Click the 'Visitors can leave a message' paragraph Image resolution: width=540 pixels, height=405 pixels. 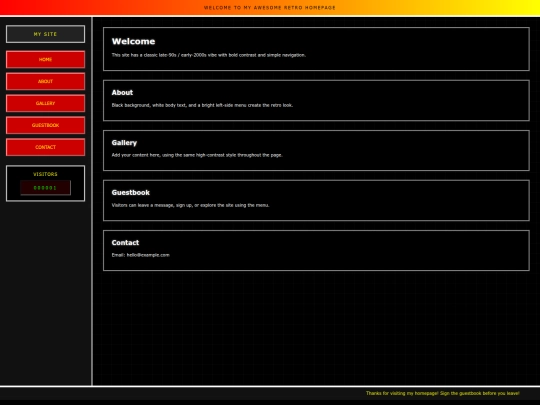190,205
